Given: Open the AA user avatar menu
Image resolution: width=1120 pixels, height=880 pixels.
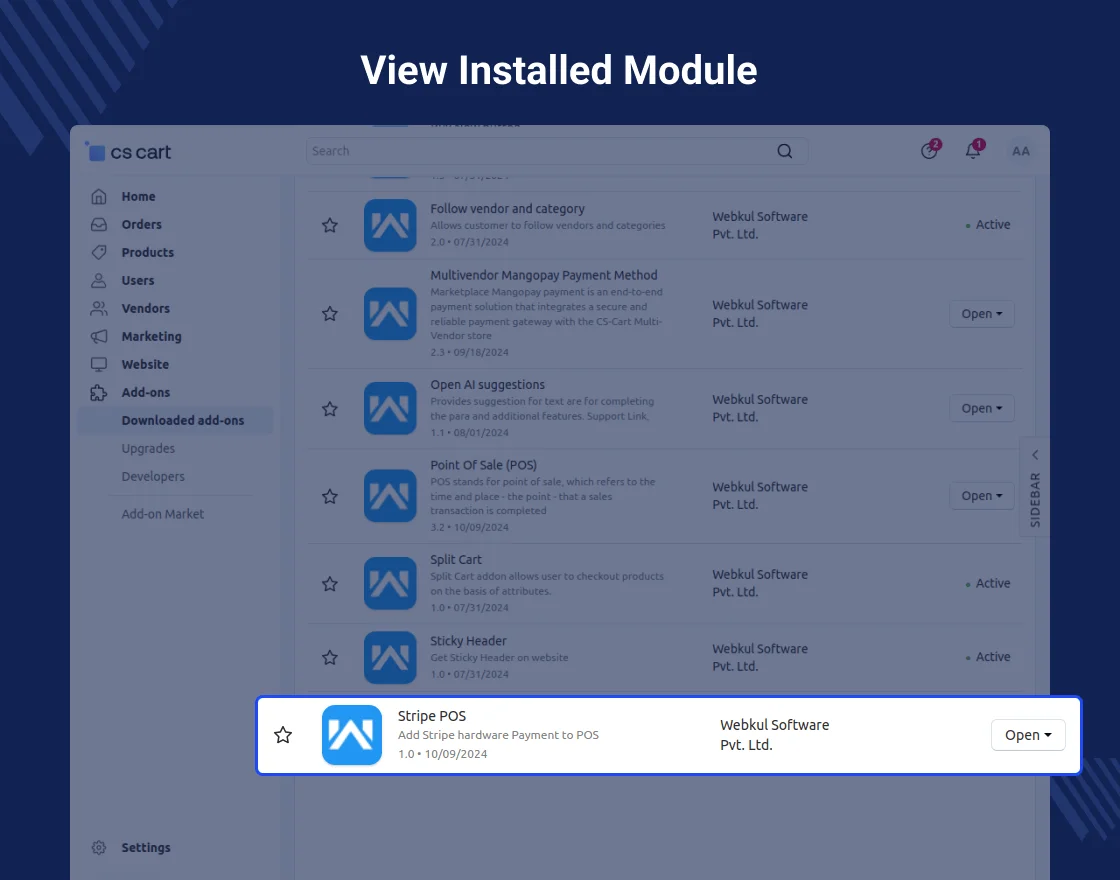Looking at the screenshot, I should 1021,151.
